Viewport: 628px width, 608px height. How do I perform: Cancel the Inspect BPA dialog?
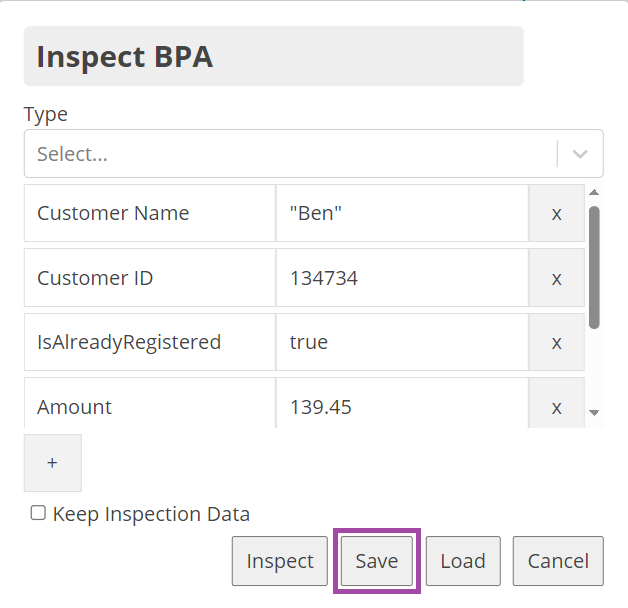point(558,561)
